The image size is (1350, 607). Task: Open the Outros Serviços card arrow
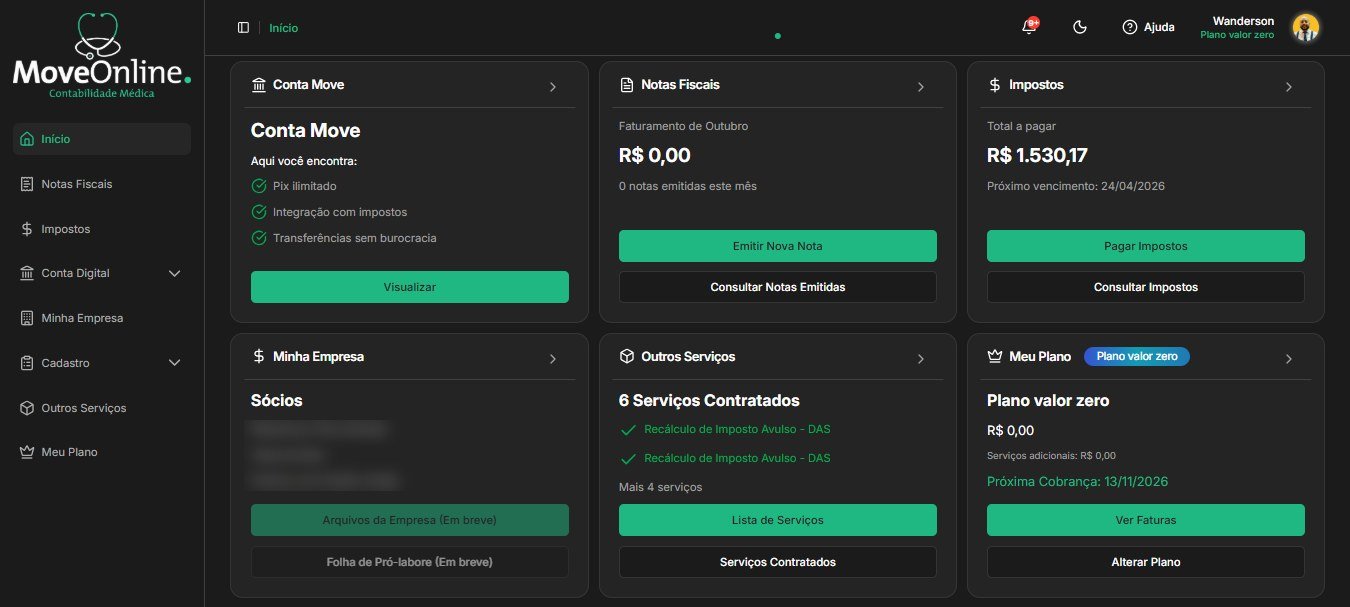[921, 358]
